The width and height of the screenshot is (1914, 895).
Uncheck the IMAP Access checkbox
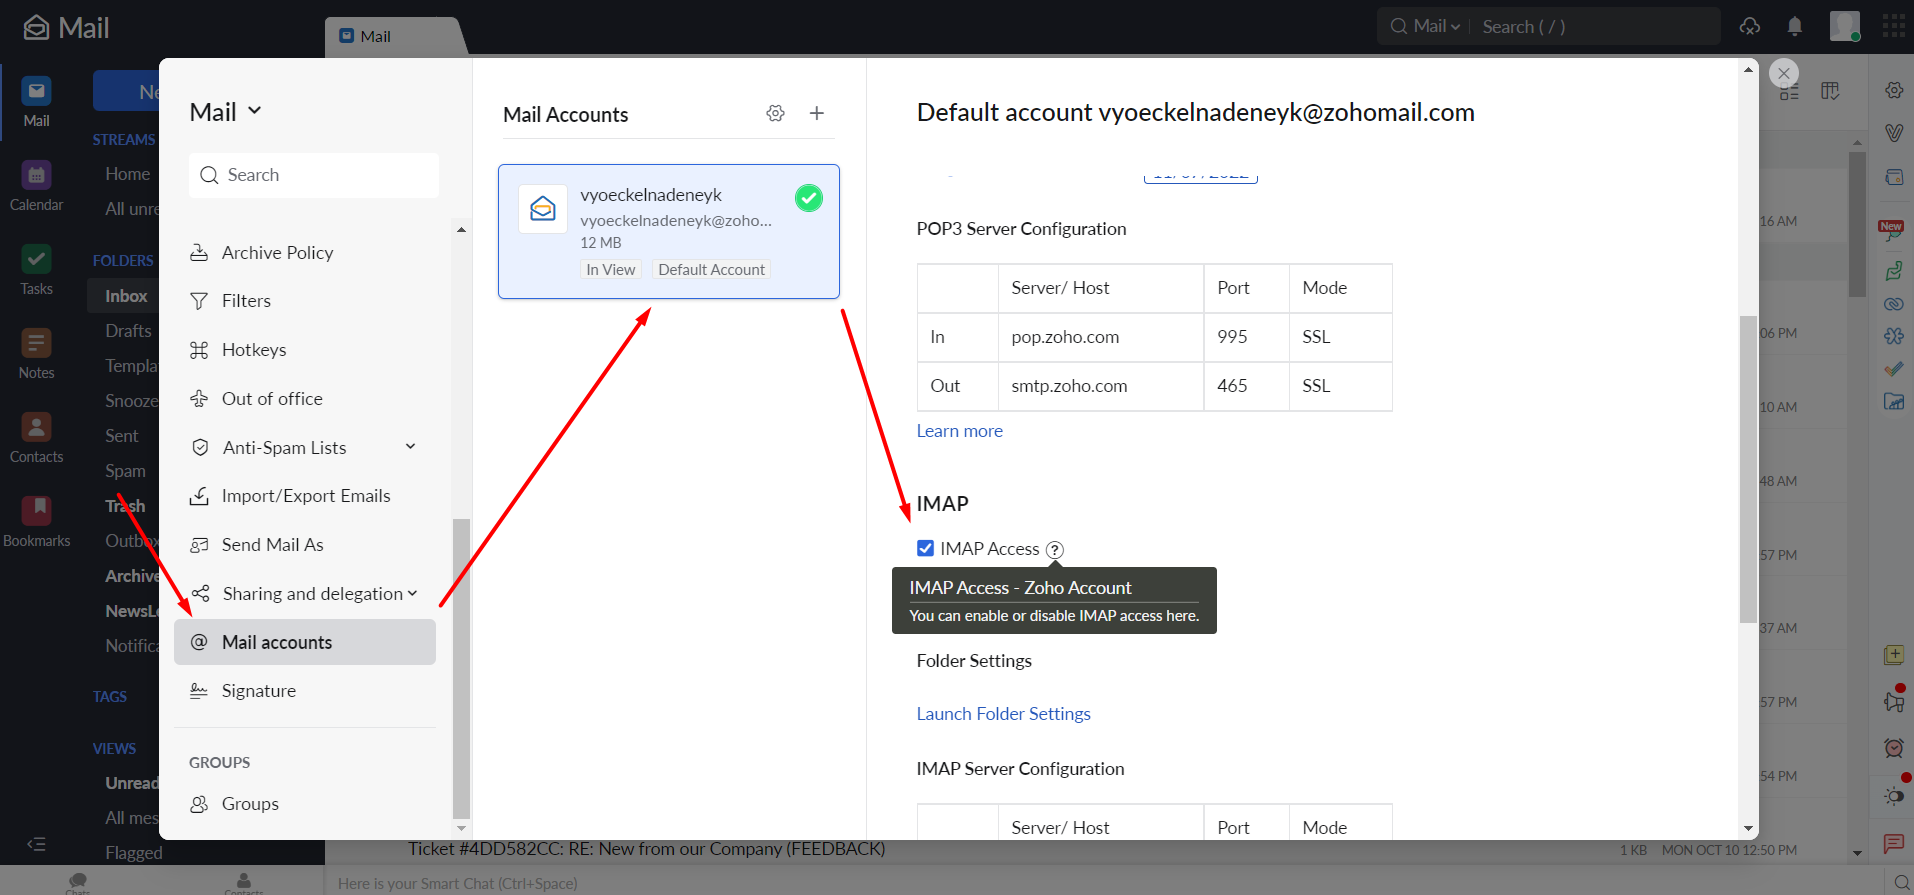tap(925, 548)
